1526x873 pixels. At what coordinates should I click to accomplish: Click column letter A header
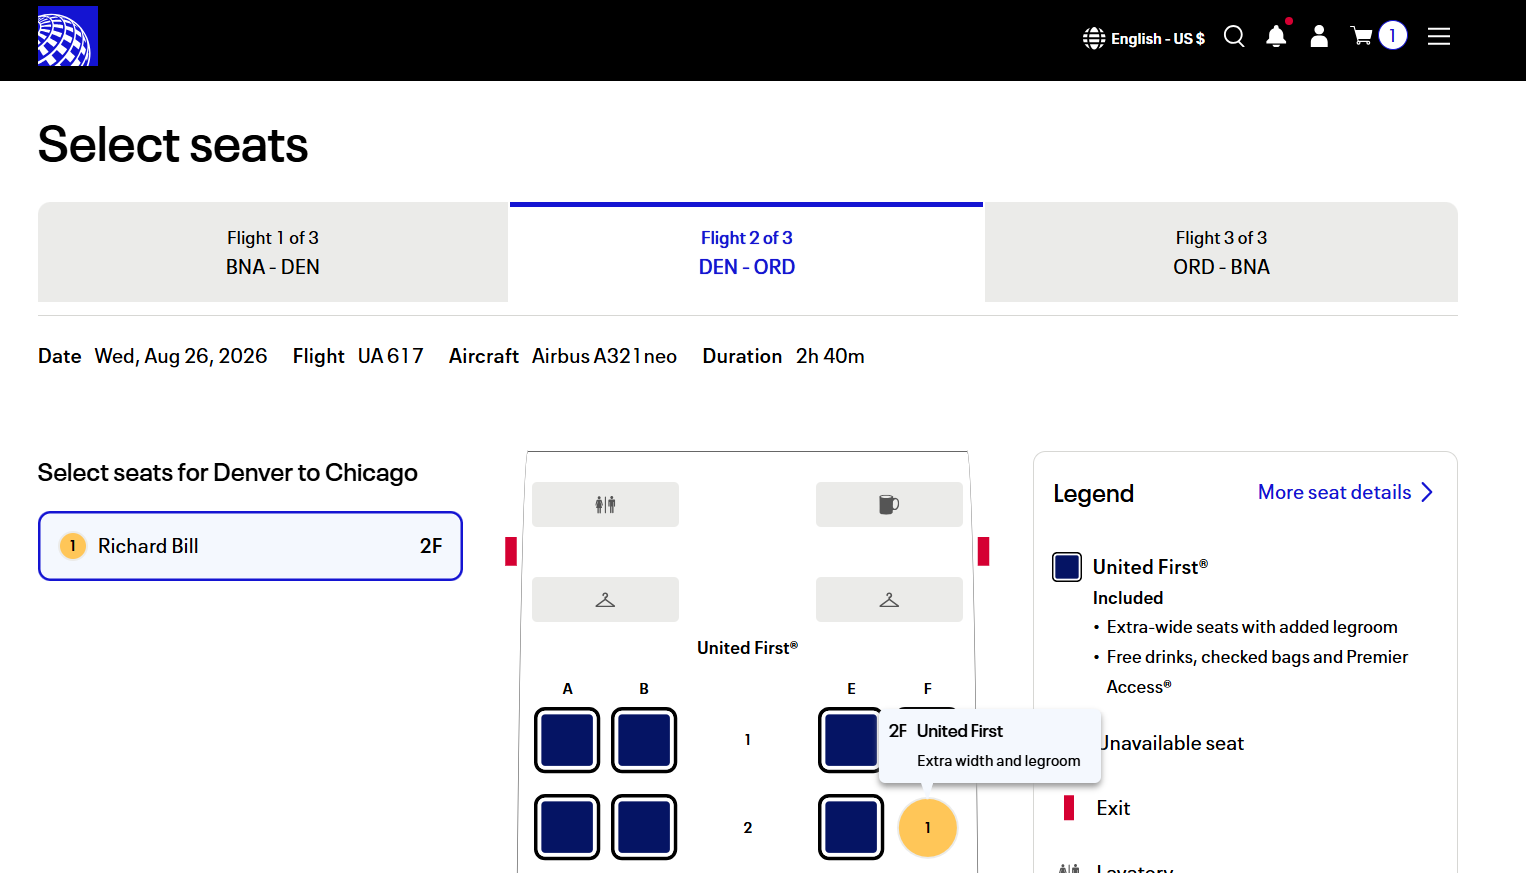click(567, 688)
